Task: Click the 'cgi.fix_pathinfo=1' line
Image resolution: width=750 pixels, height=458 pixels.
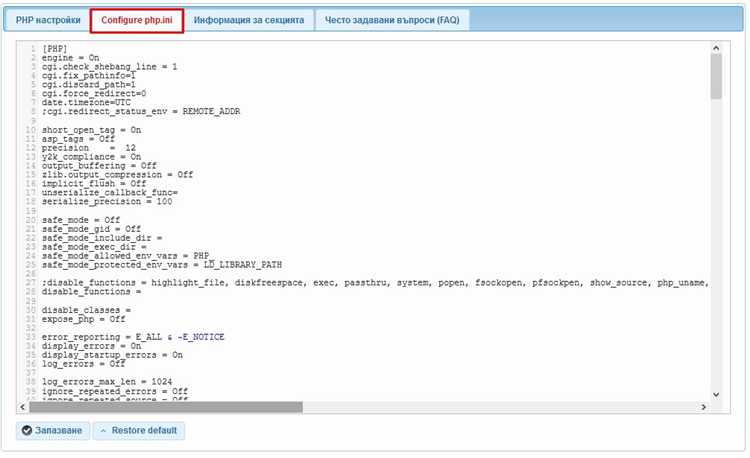Action: click(x=88, y=76)
